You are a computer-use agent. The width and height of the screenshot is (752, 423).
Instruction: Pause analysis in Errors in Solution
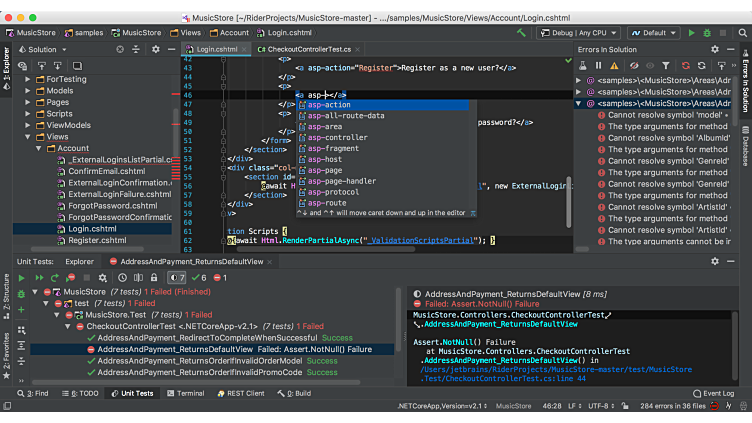[x=598, y=66]
